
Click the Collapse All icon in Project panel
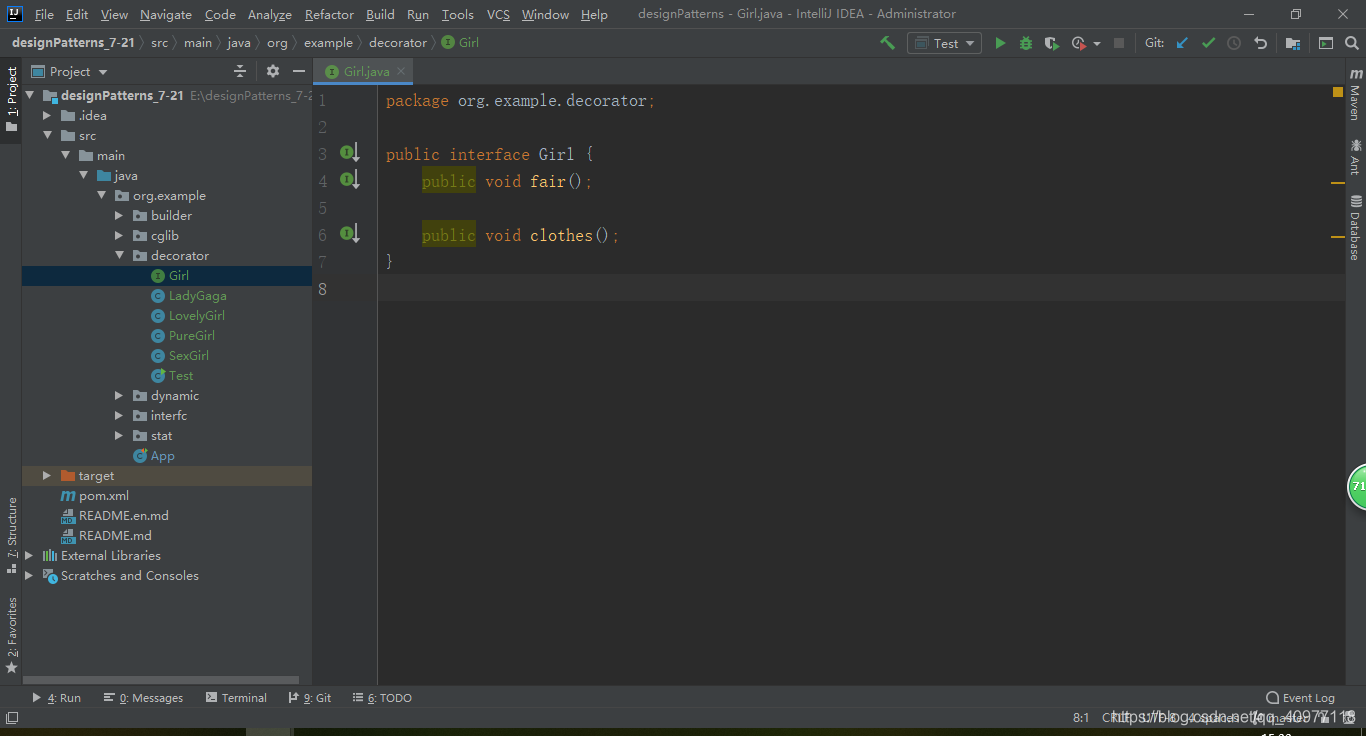click(240, 71)
